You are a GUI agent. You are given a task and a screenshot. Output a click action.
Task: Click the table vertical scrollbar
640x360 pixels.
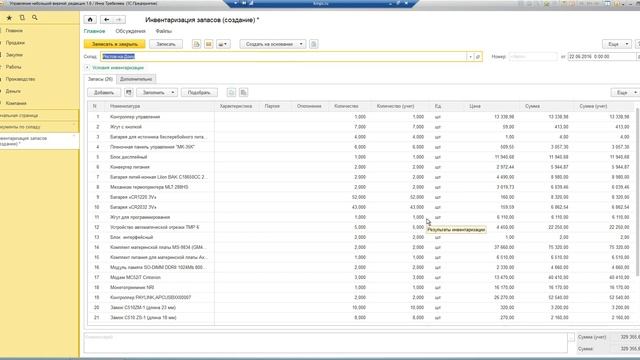pyautogui.click(x=638, y=192)
